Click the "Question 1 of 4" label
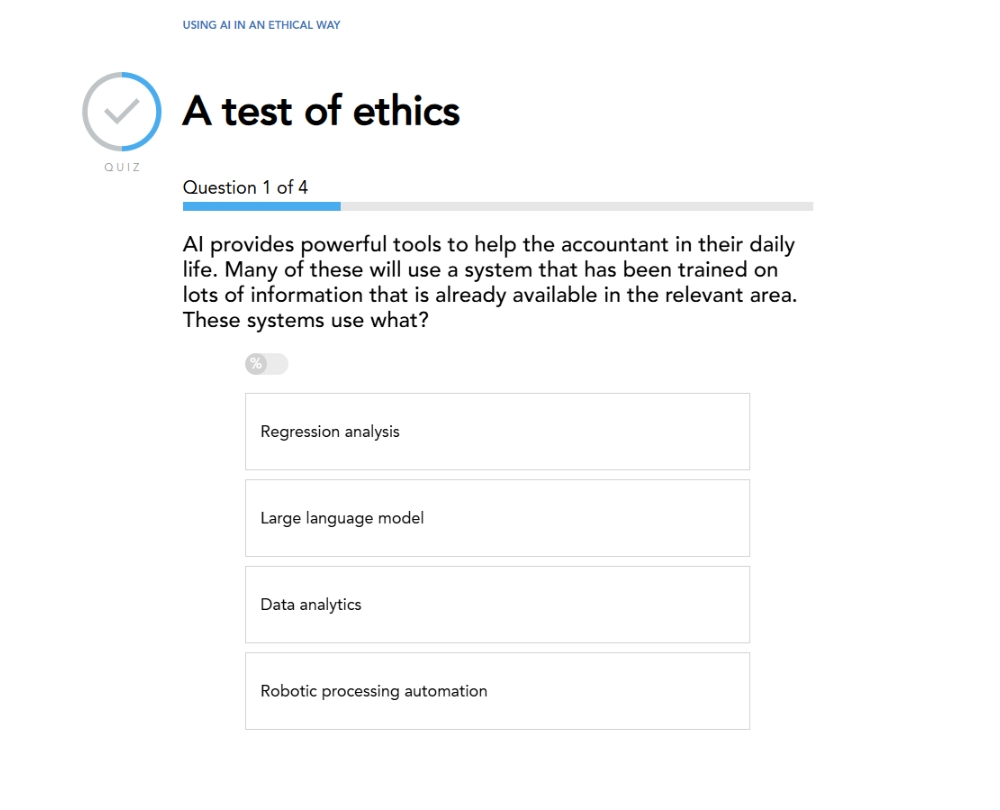 click(x=245, y=187)
